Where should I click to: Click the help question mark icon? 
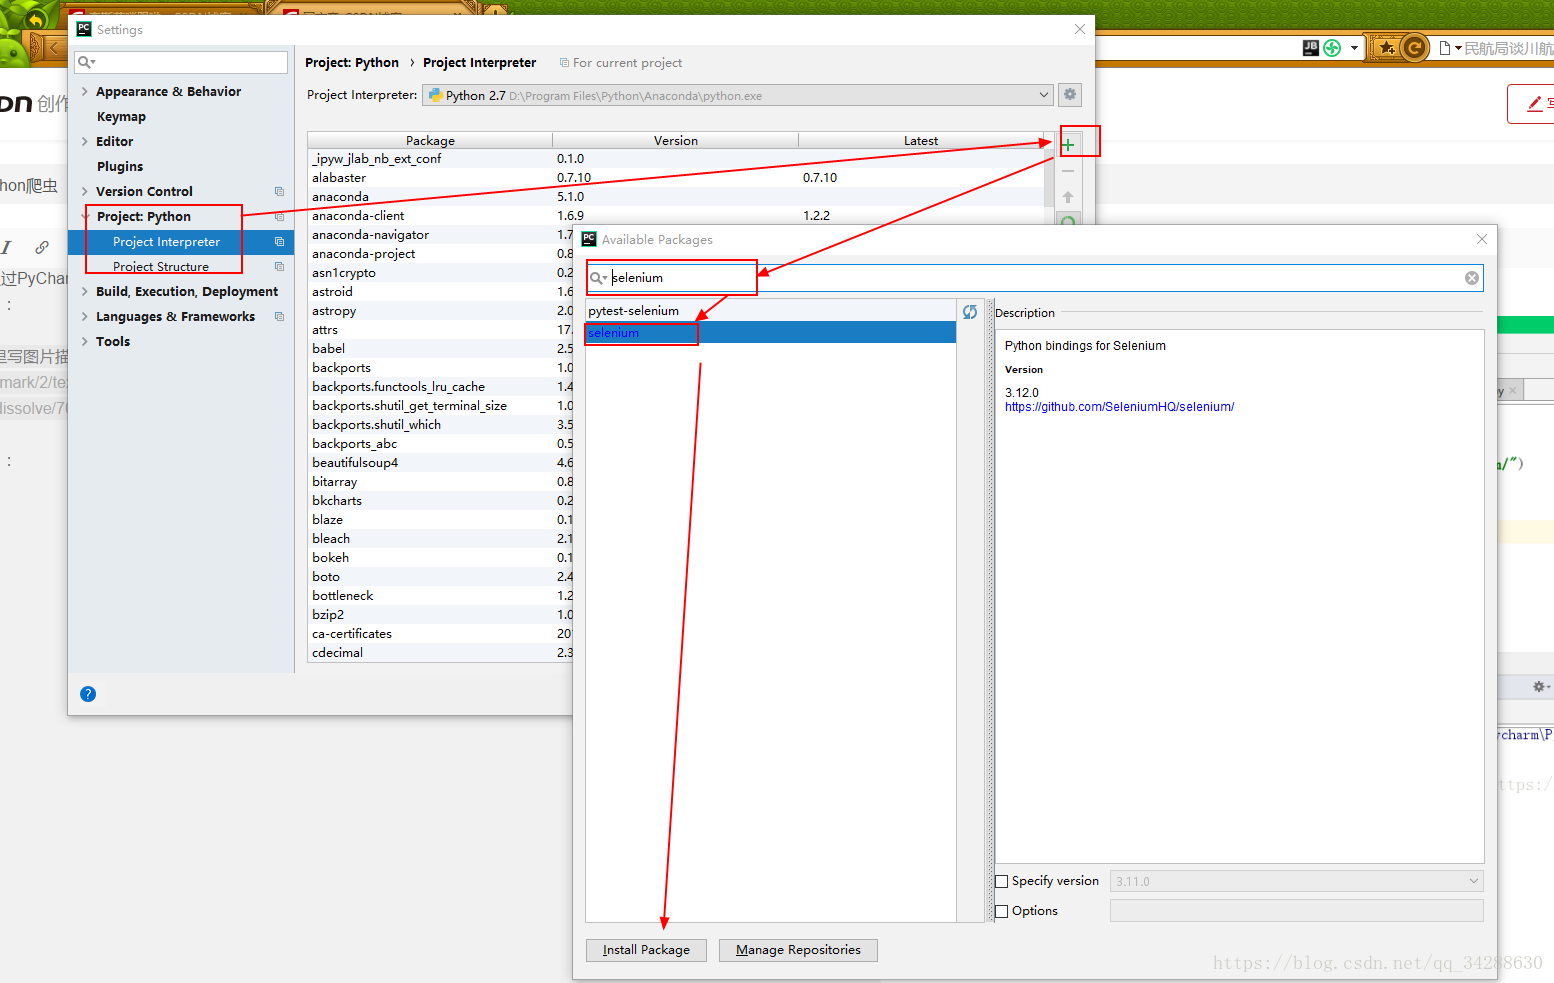(88, 694)
